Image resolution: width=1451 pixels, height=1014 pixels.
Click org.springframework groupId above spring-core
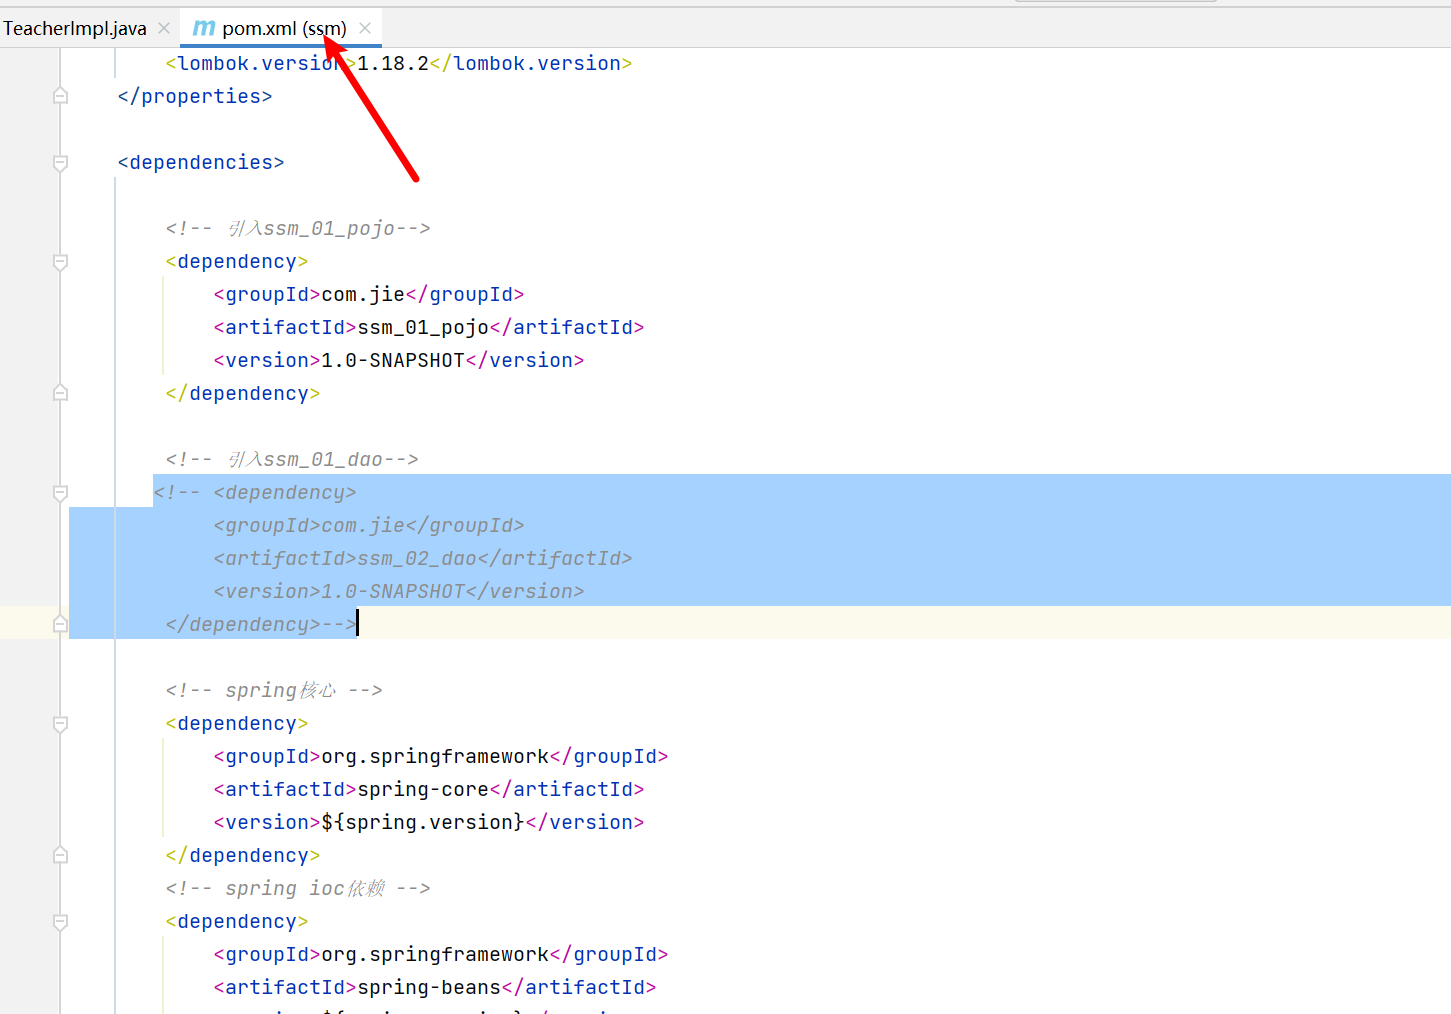(x=441, y=756)
